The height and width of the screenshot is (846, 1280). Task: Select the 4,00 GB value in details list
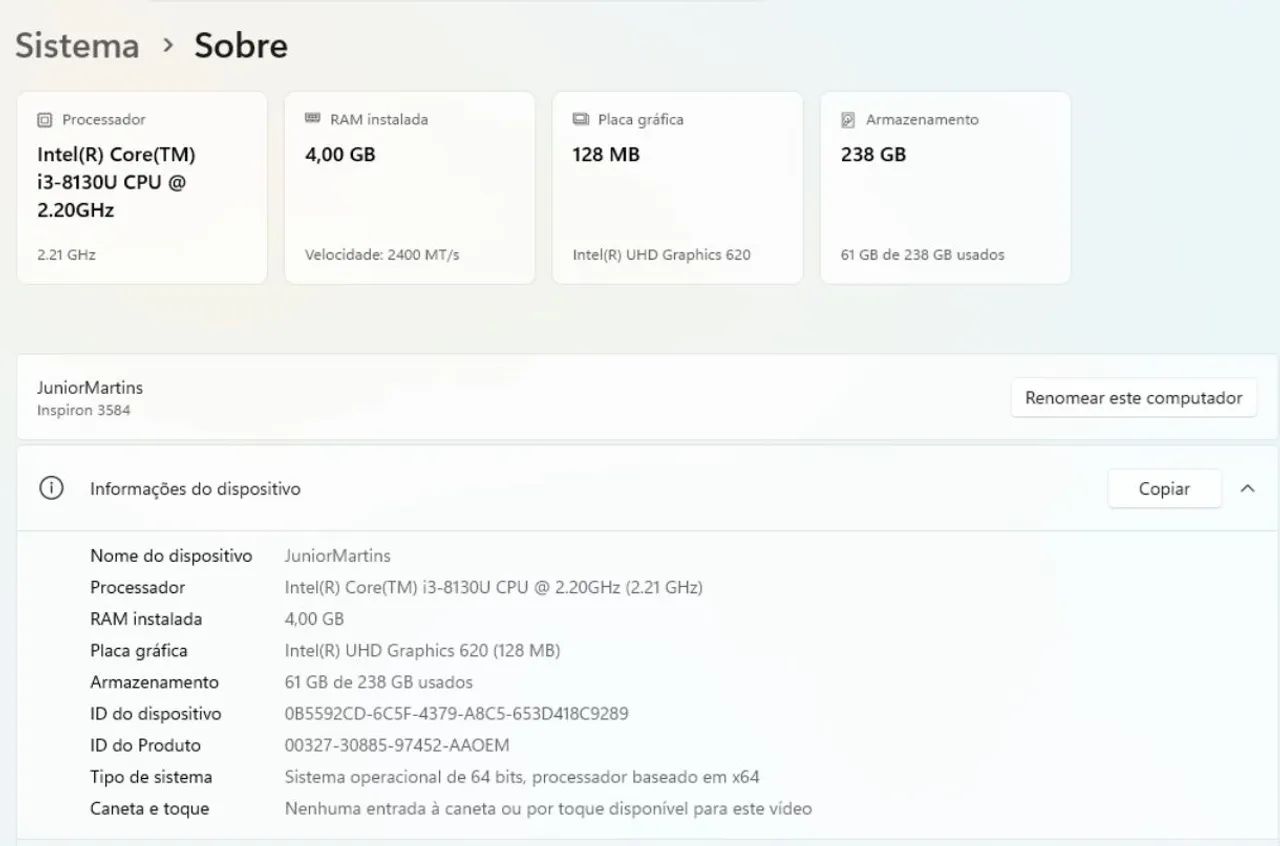point(314,619)
